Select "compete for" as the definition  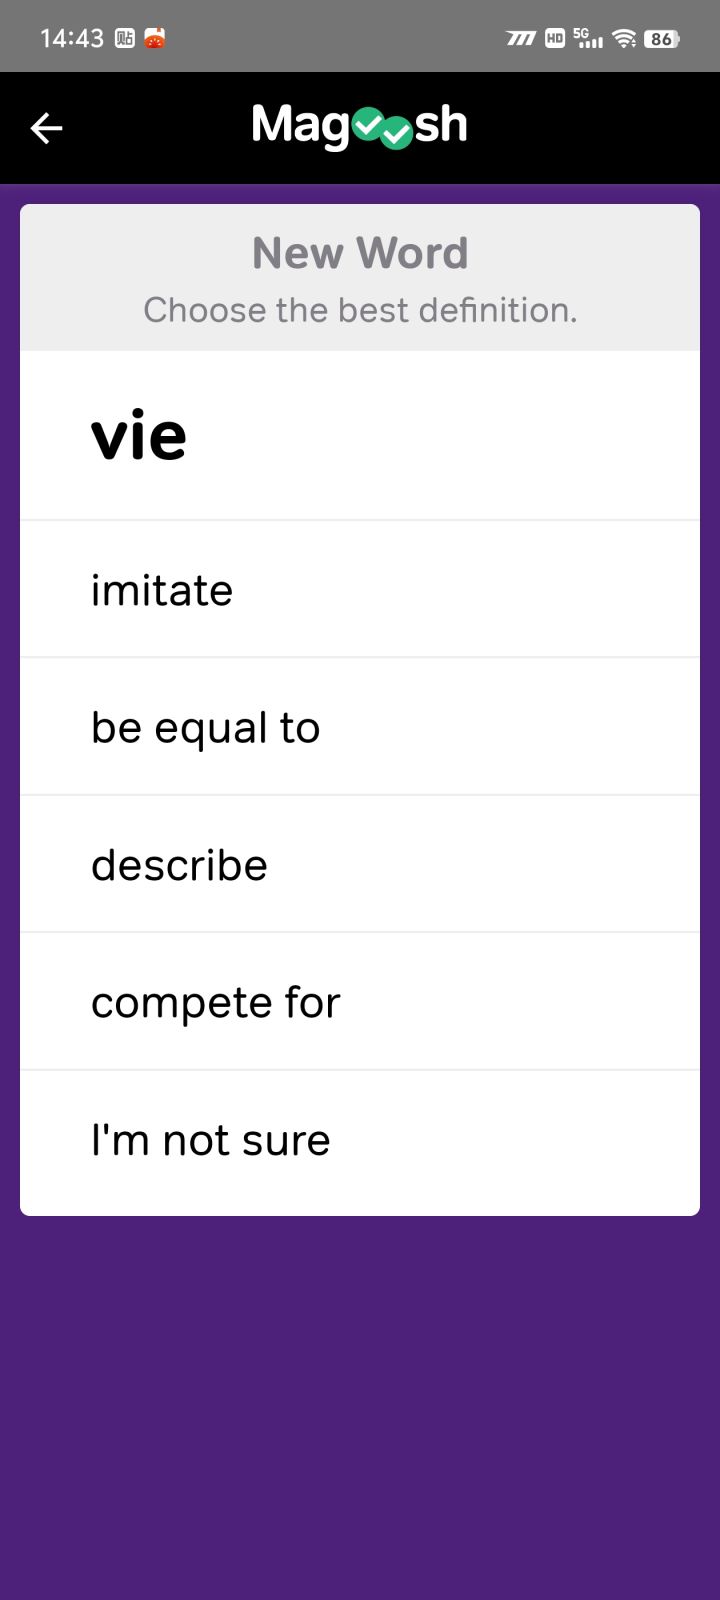360,1002
